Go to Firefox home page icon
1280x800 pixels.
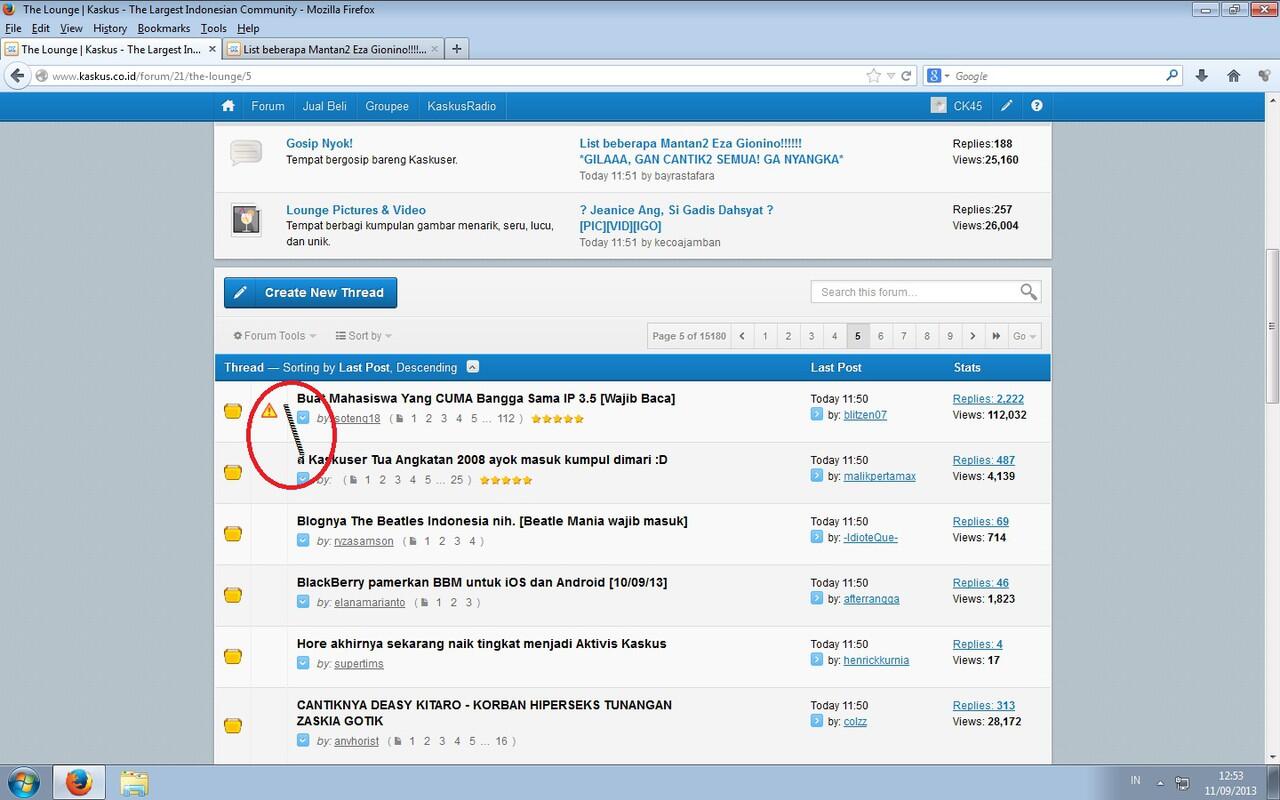pyautogui.click(x=1234, y=76)
